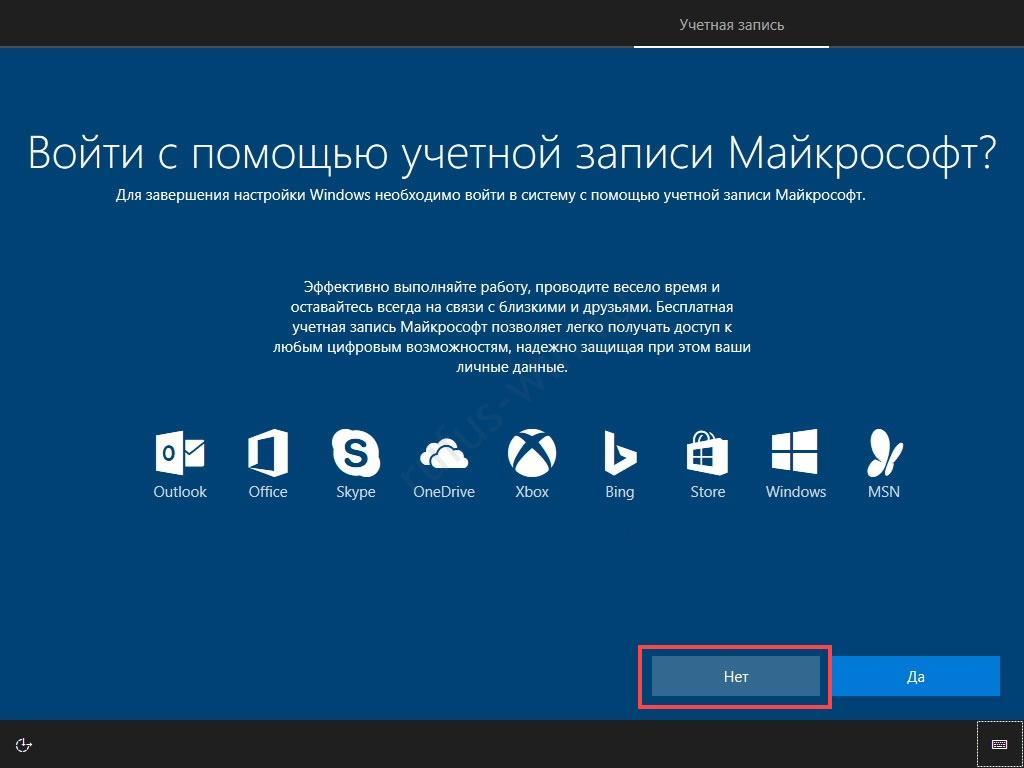Click the "MSN" label text
The width and height of the screenshot is (1024, 768).
click(x=884, y=492)
